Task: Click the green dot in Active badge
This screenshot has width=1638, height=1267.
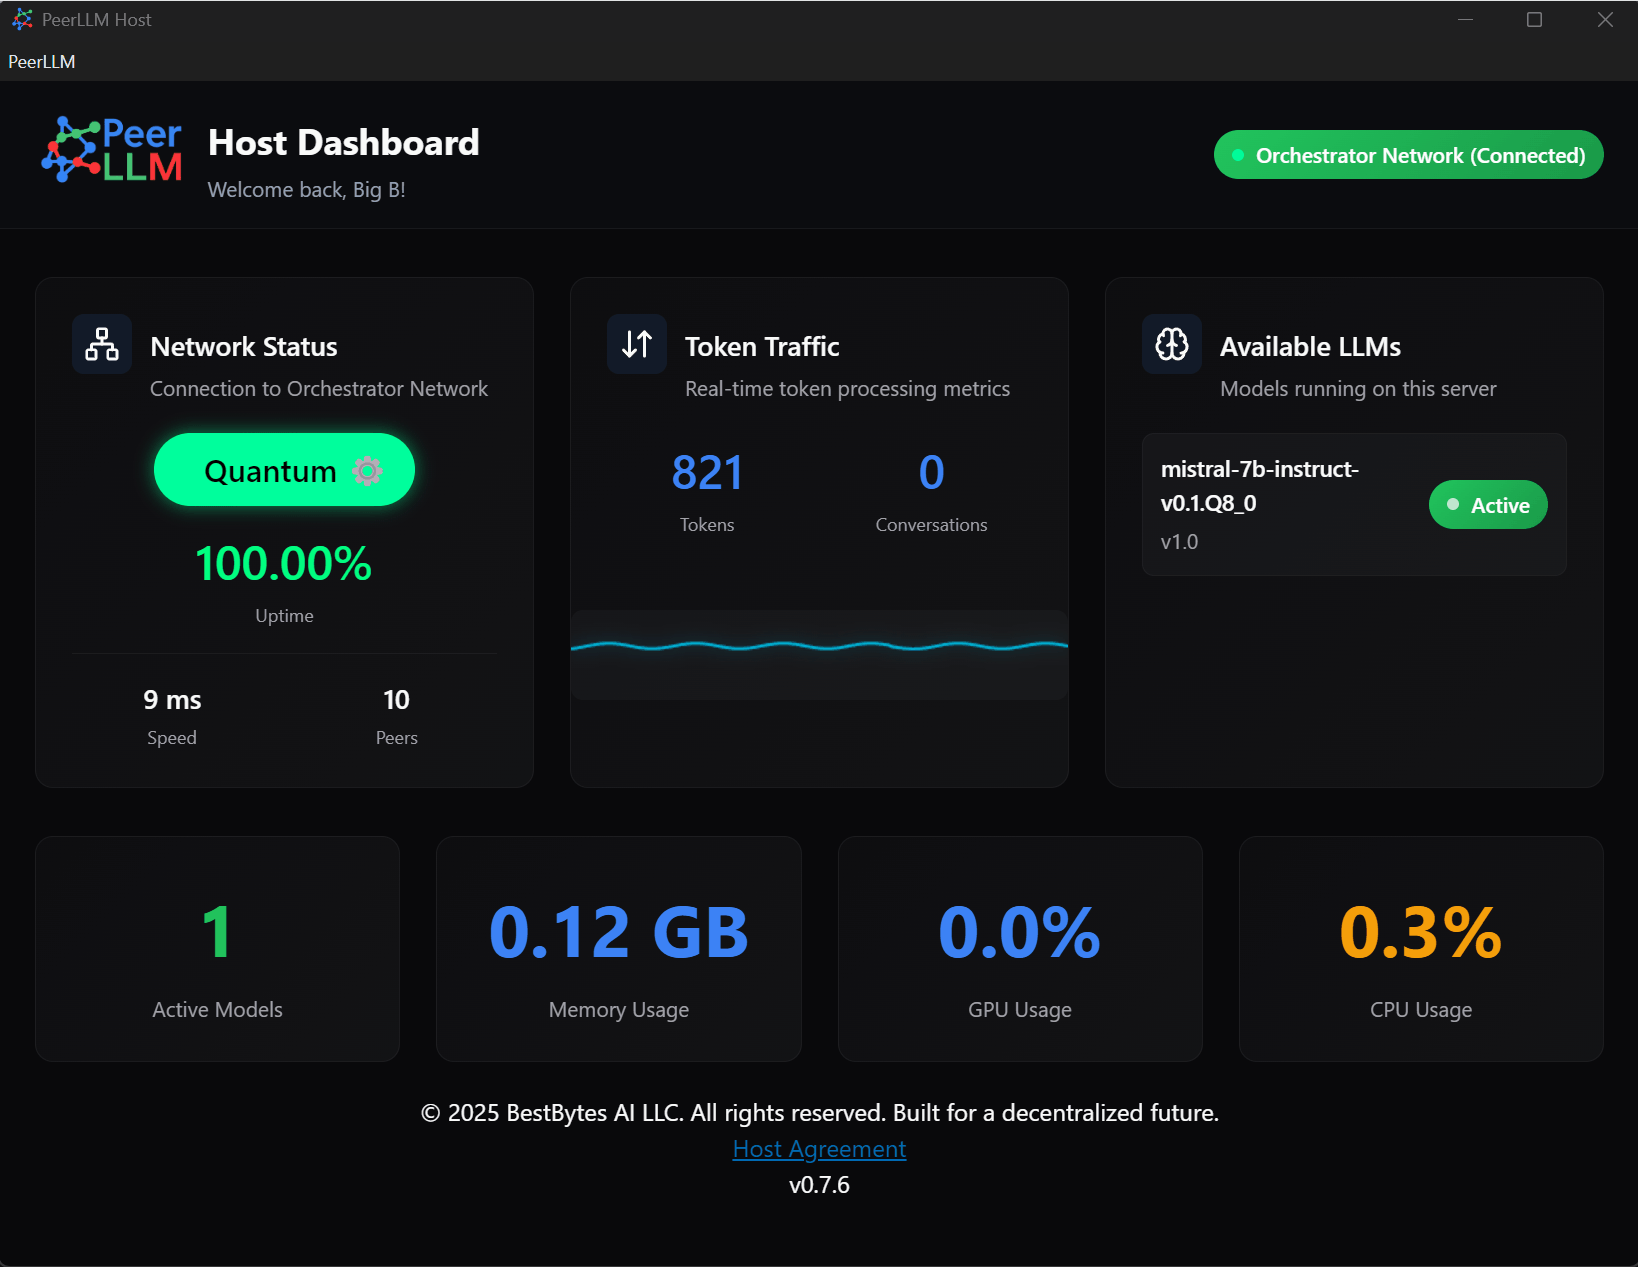Action: pyautogui.click(x=1453, y=505)
